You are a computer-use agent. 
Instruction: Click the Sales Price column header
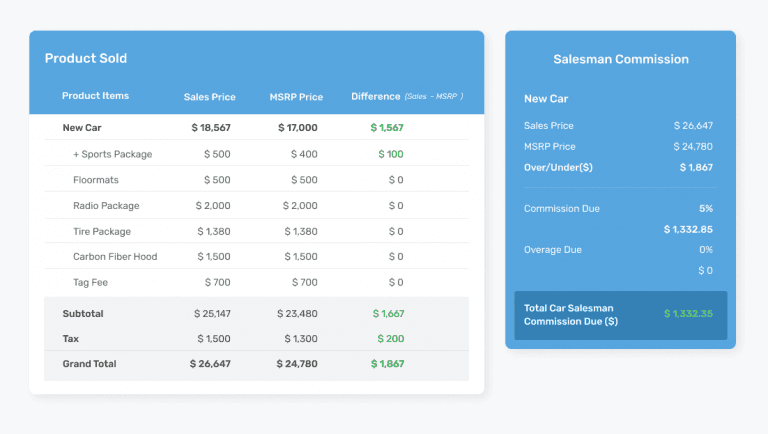pyautogui.click(x=210, y=97)
